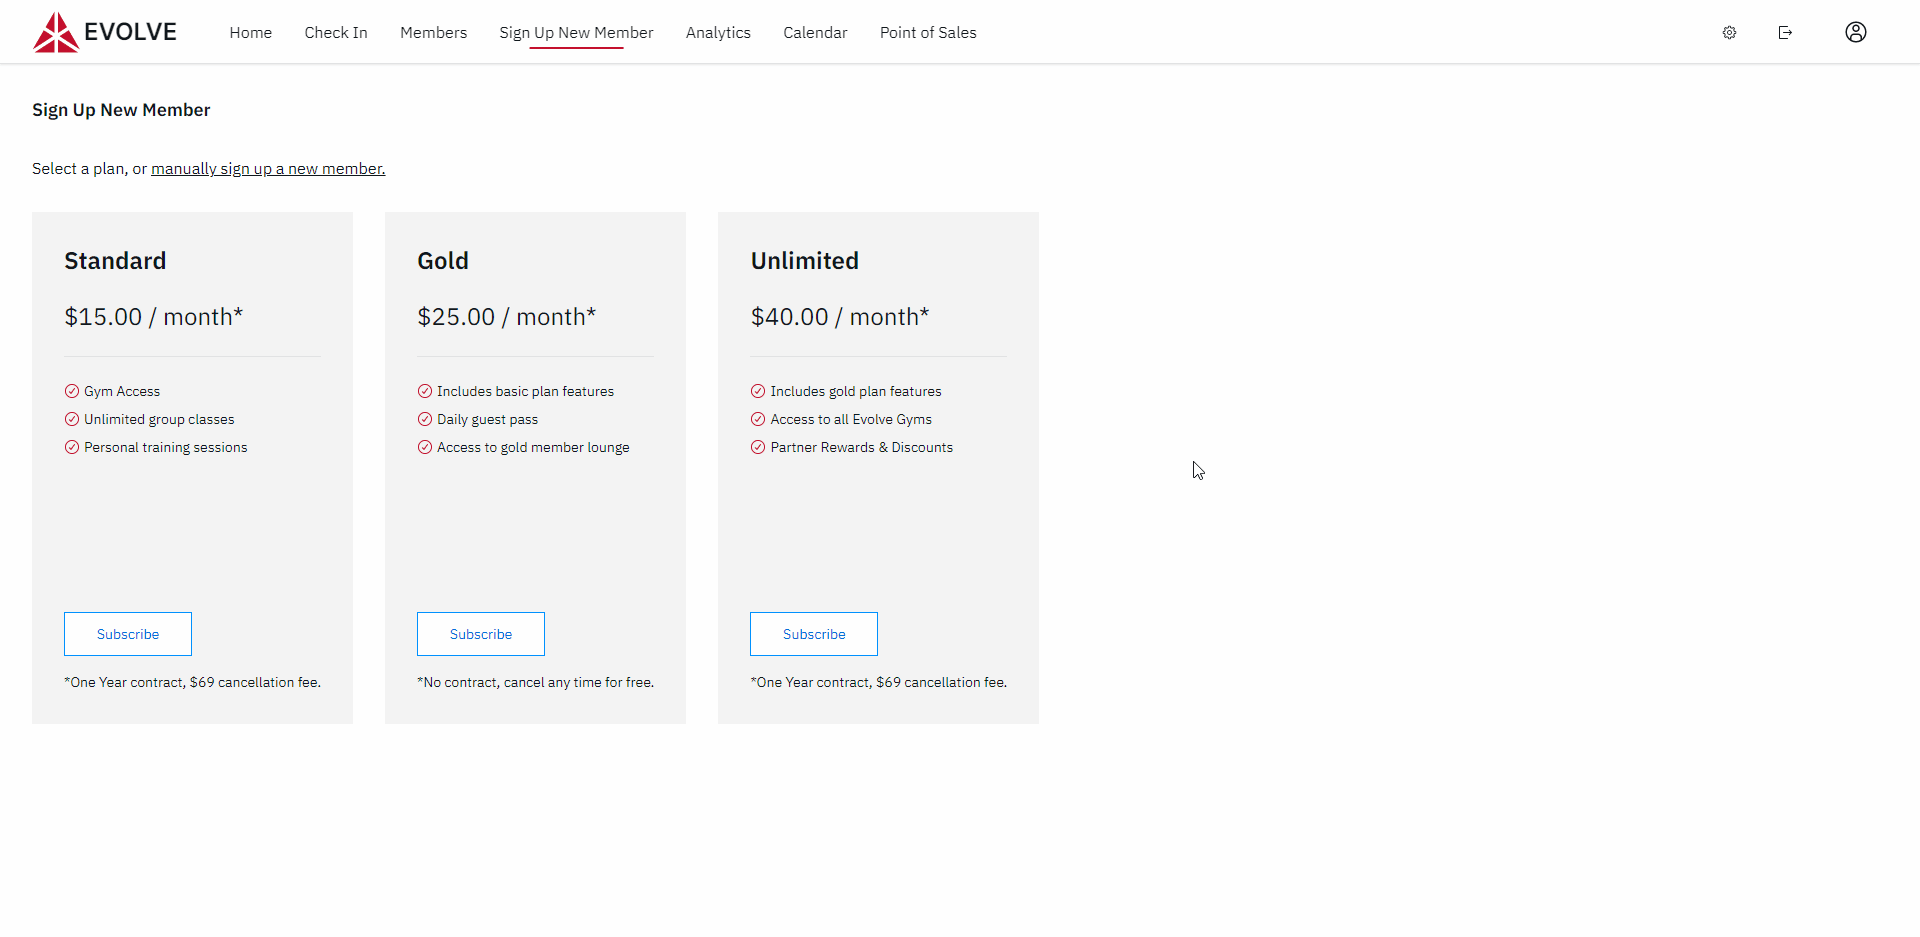The width and height of the screenshot is (1920, 937).
Task: Subscribe to the Gold plan
Action: pyautogui.click(x=480, y=633)
